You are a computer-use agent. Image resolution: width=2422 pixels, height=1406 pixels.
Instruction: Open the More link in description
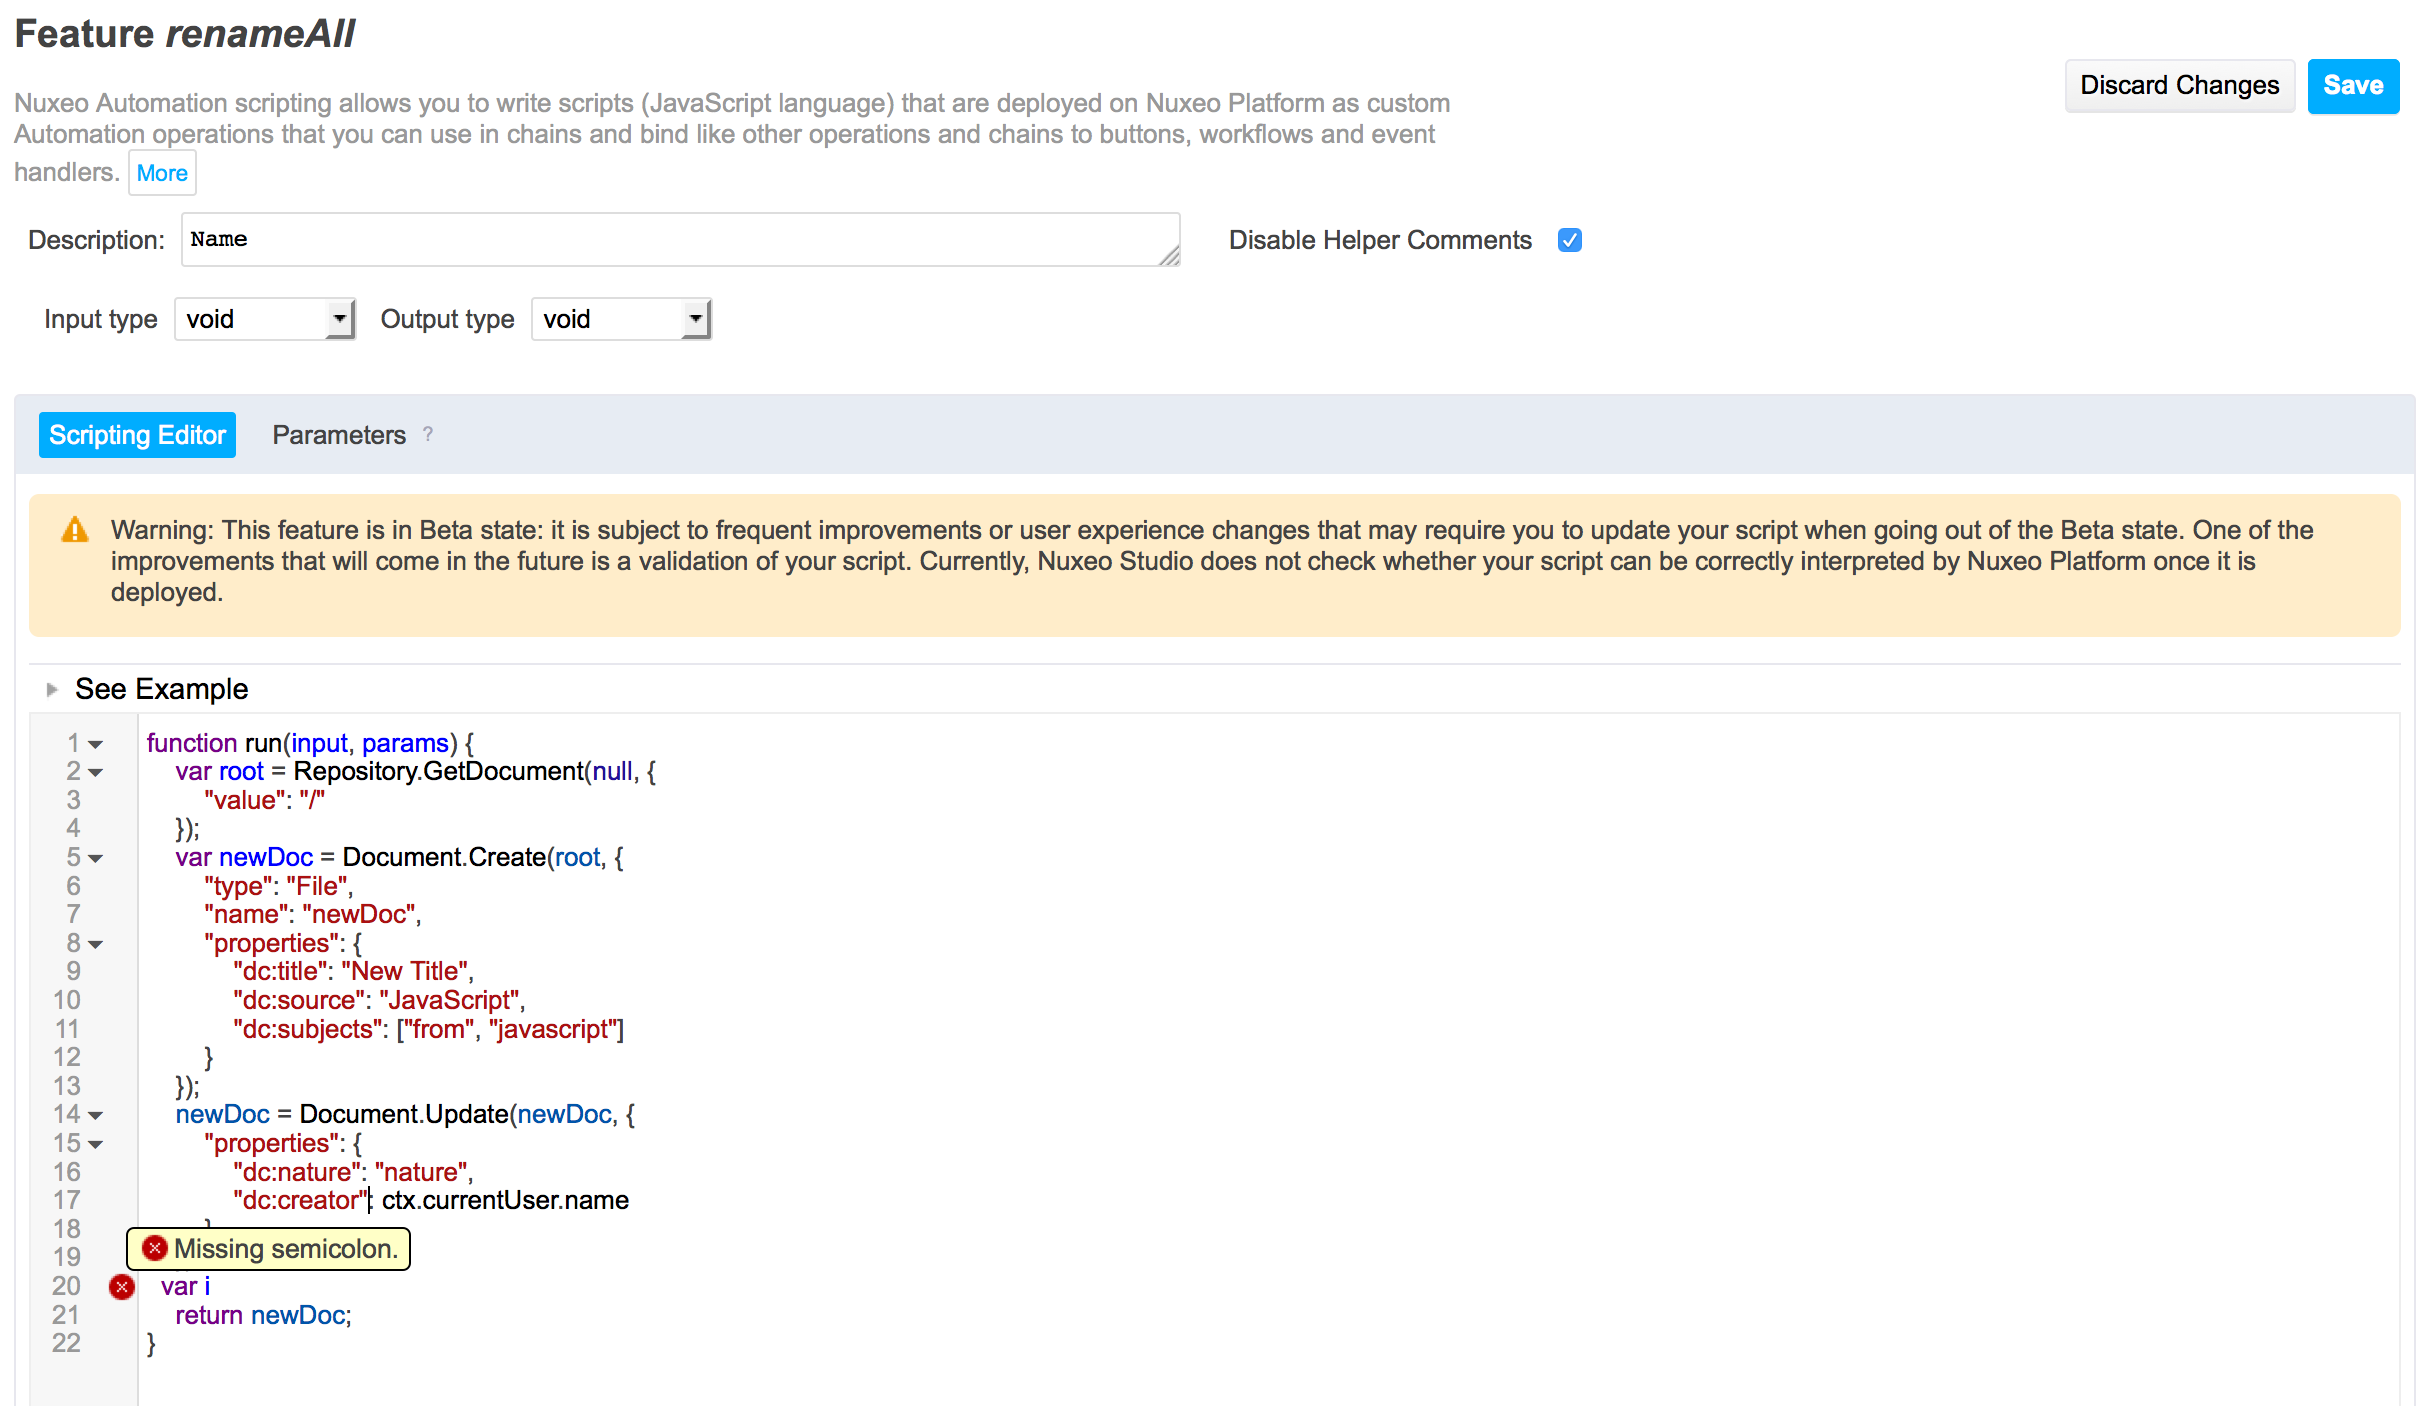[162, 173]
